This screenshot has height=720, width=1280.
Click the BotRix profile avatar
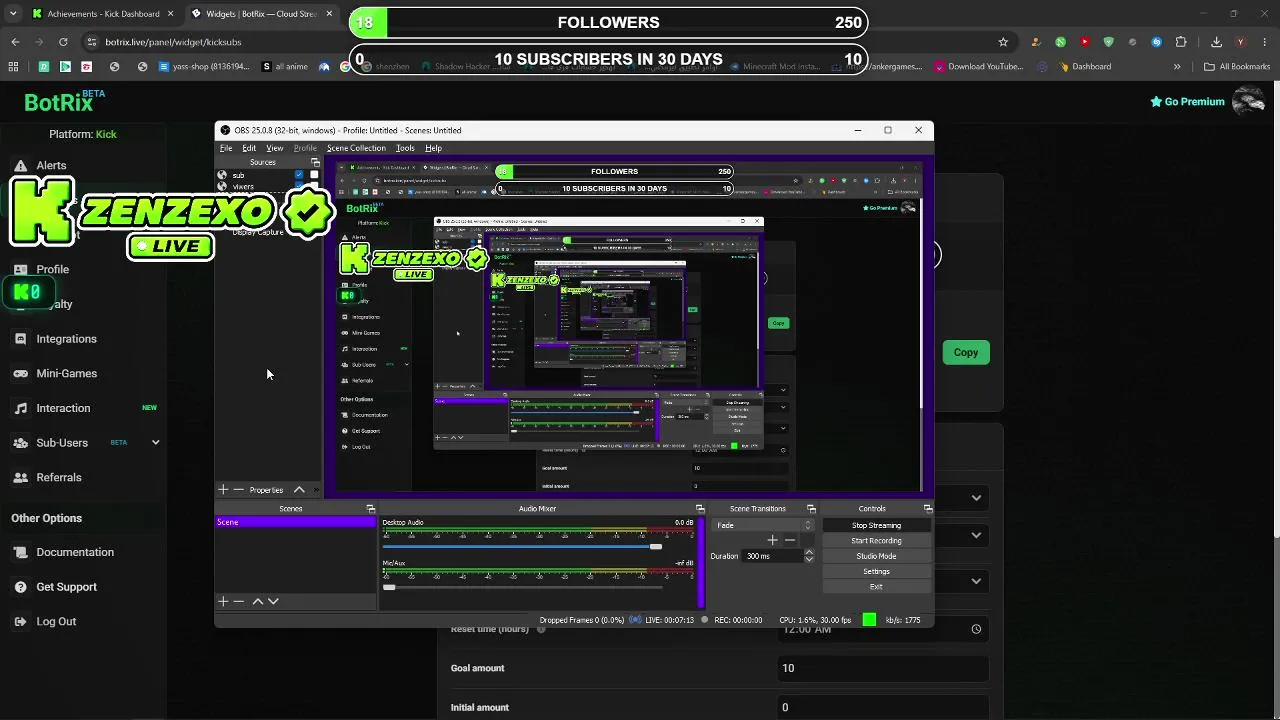click(1249, 101)
